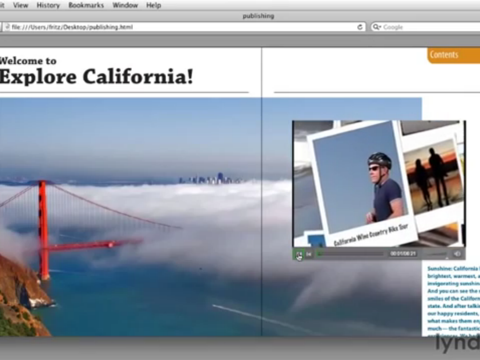The height and width of the screenshot is (360, 480).
Task: Click the embedded bike tour video
Action: coord(379,184)
